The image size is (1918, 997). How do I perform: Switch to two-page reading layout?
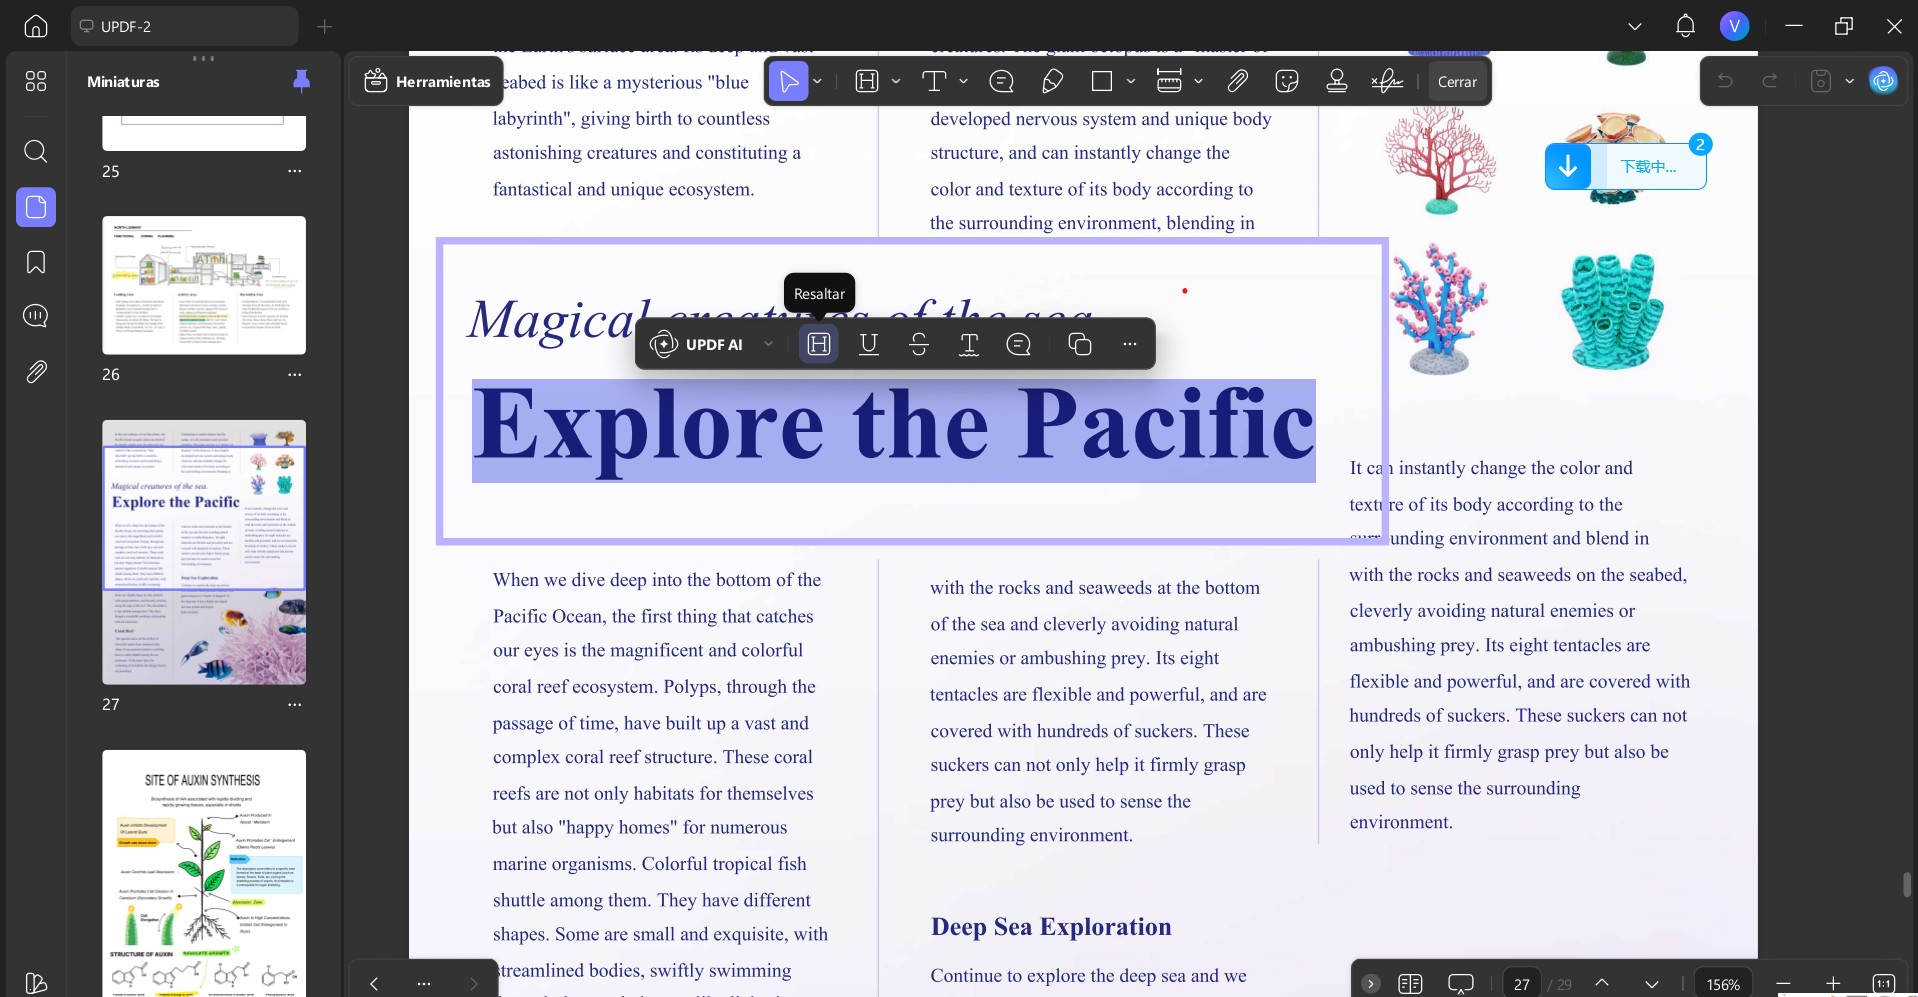(x=1411, y=983)
